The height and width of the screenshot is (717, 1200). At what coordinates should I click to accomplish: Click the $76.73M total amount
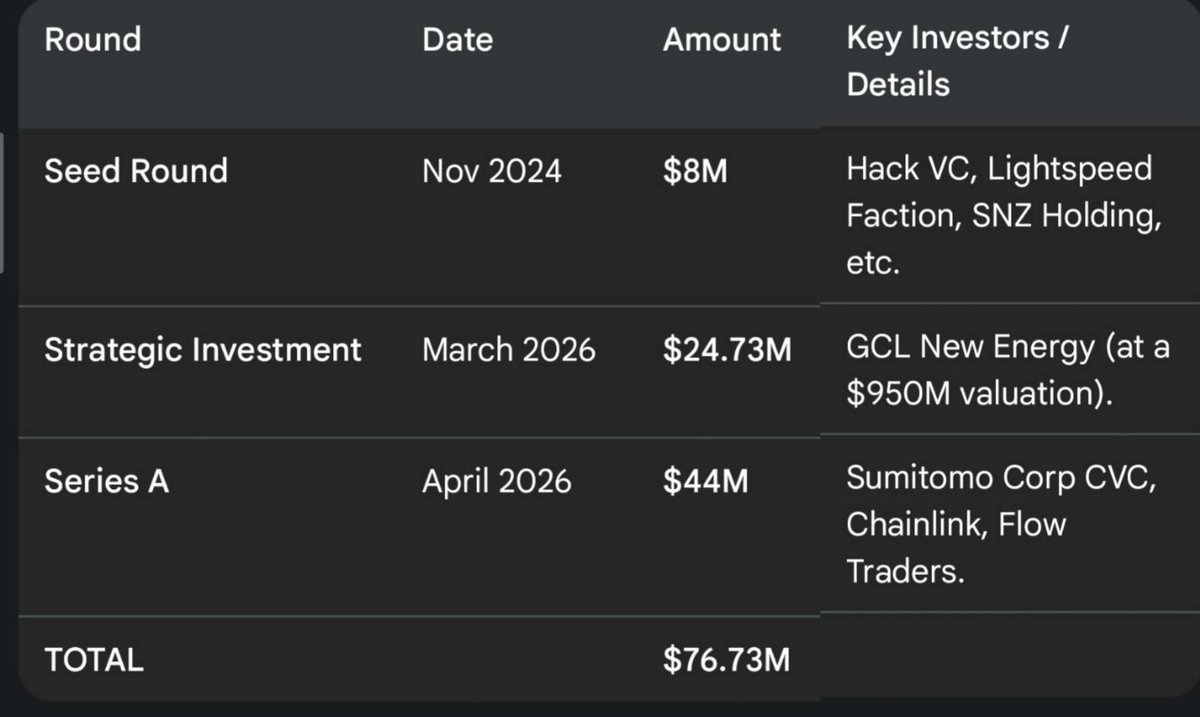(x=727, y=659)
